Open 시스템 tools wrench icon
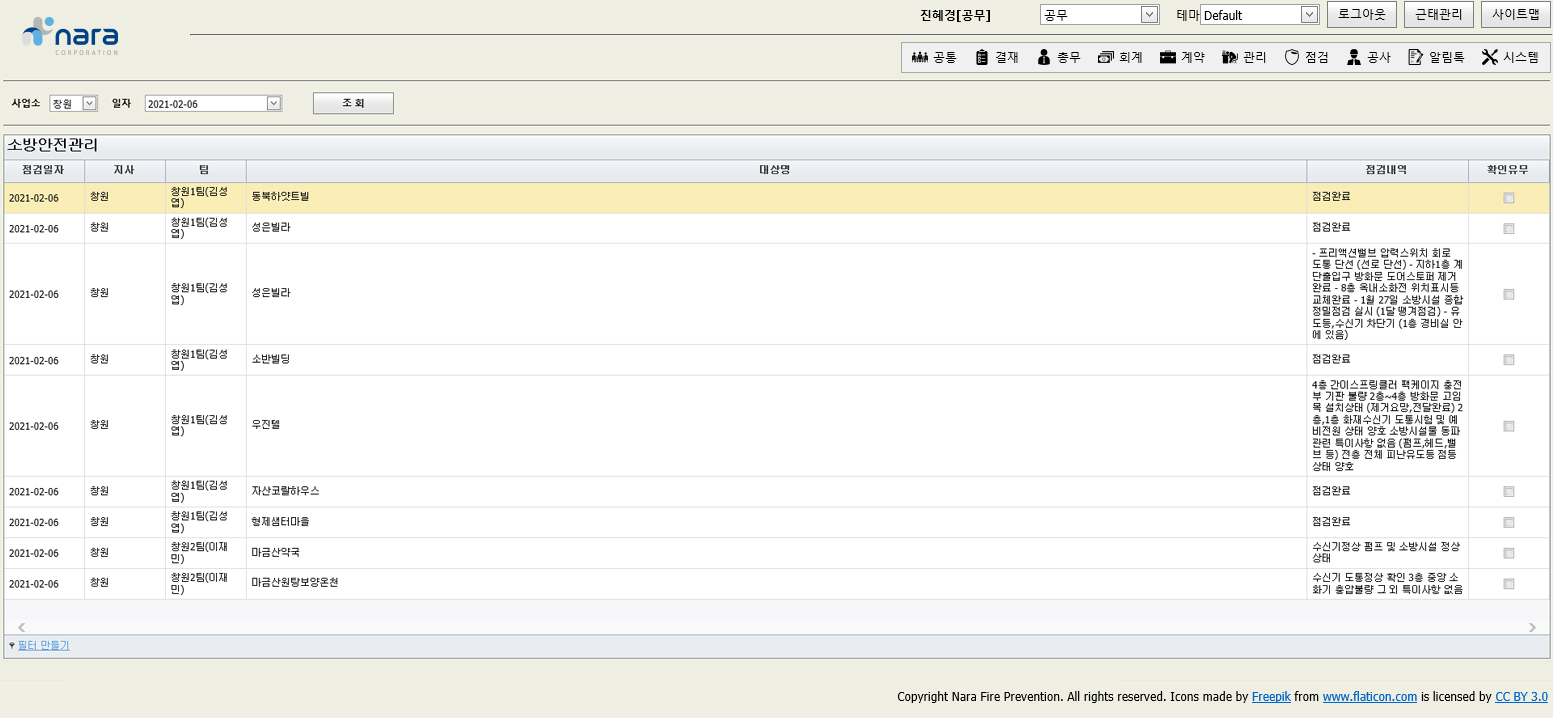Screen dimensions: 1553x718 pos(1489,58)
